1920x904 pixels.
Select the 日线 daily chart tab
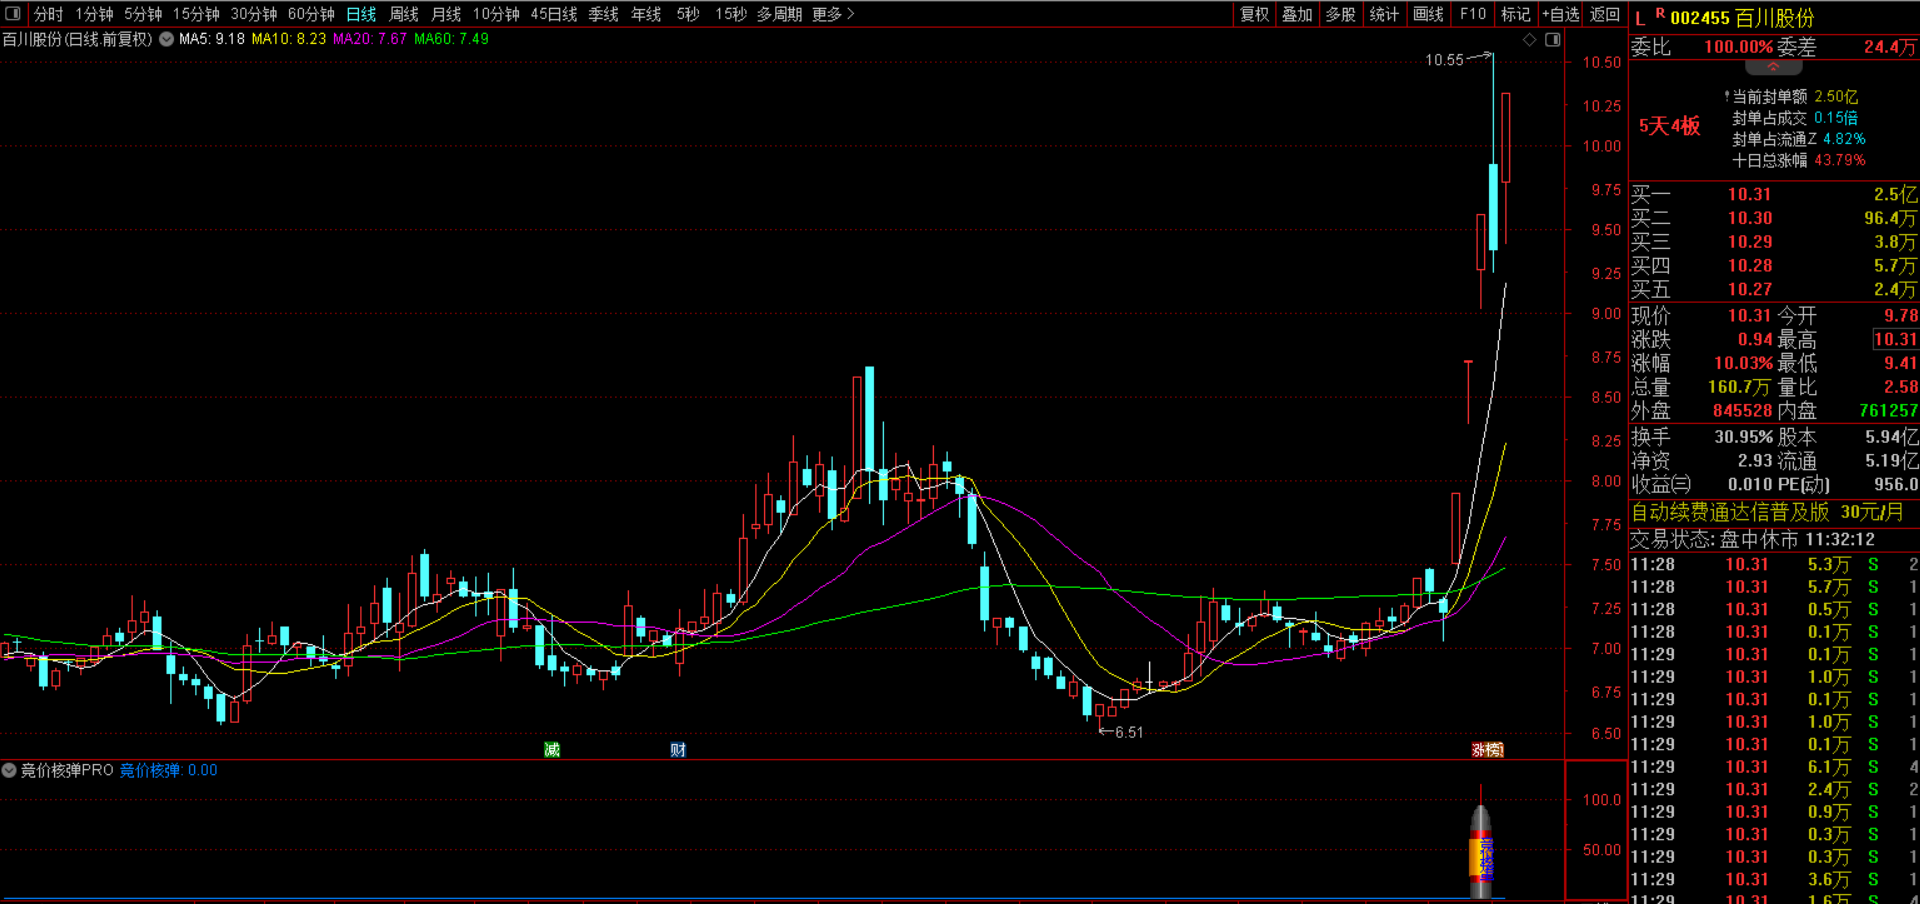(x=361, y=14)
